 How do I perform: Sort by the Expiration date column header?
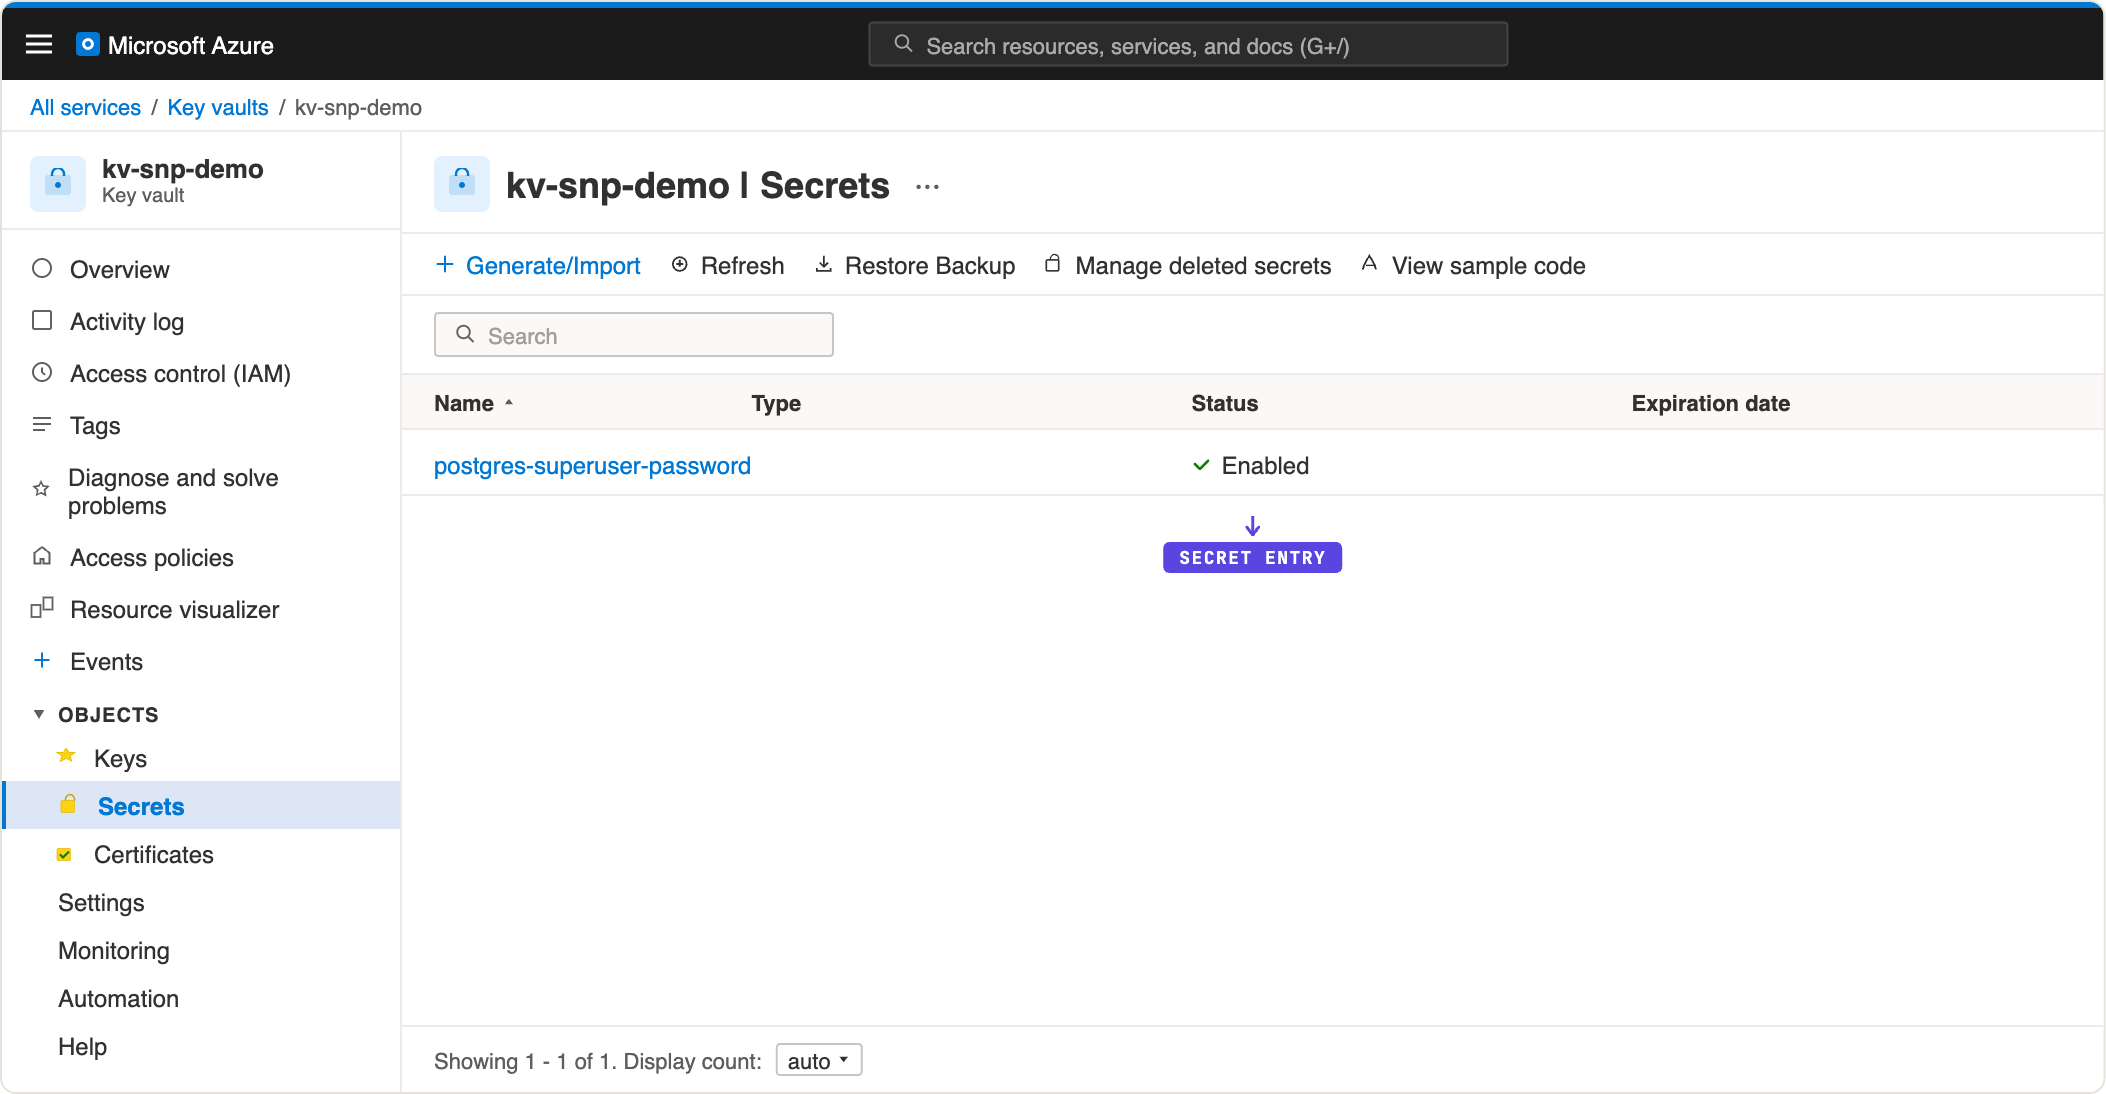[1710, 403]
